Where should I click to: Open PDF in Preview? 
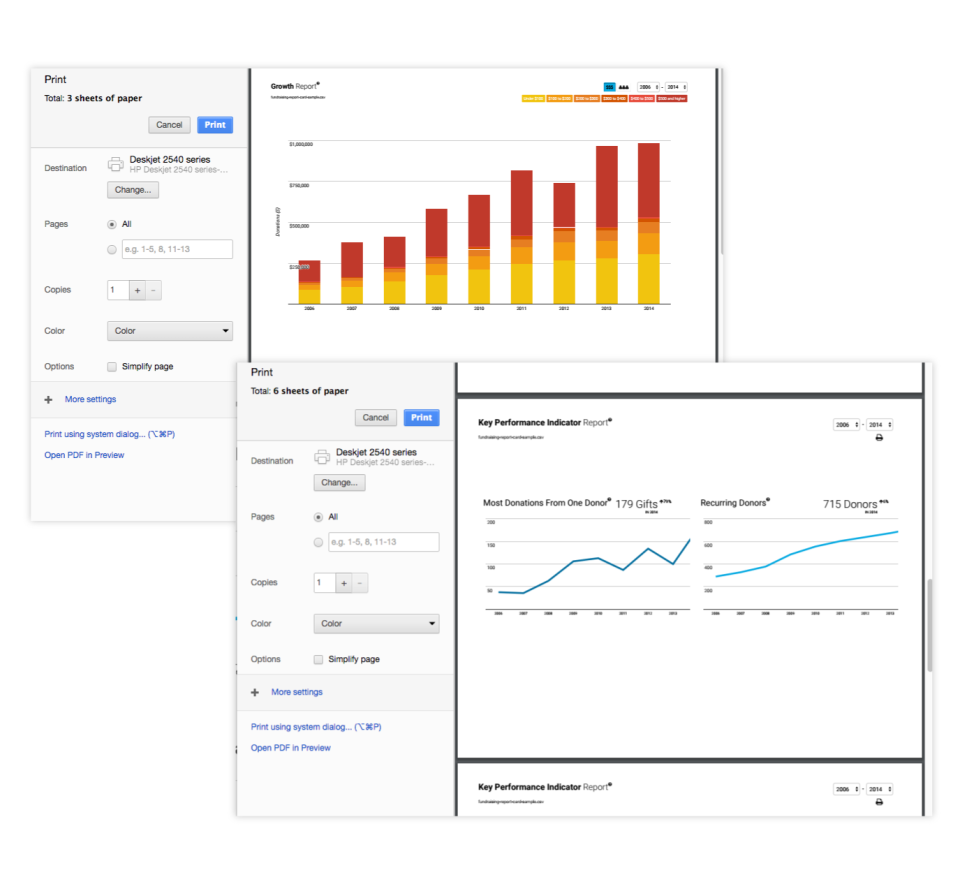[290, 747]
